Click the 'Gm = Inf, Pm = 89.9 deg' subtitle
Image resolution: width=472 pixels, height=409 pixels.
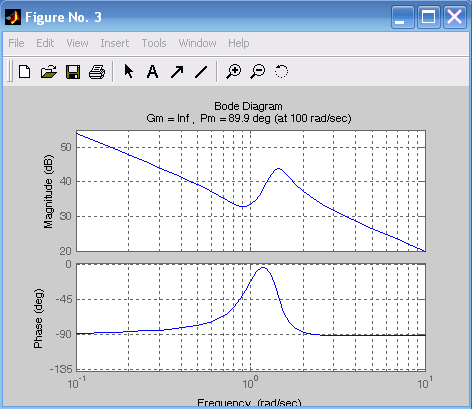(249, 118)
